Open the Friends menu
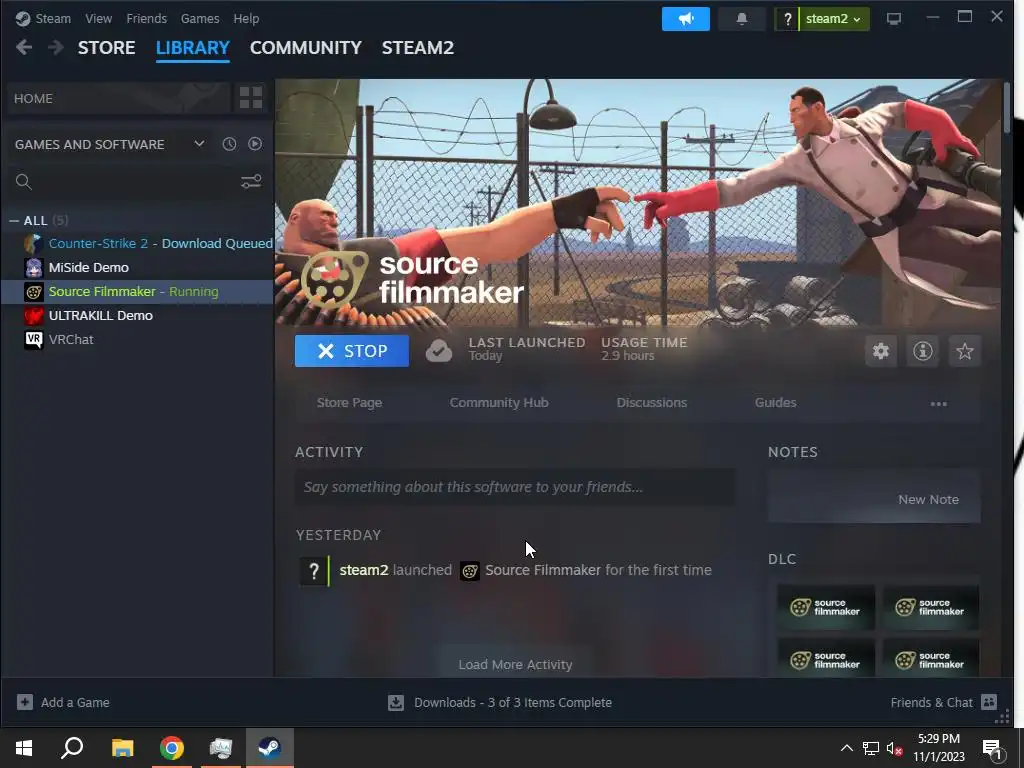The height and width of the screenshot is (768, 1024). tap(146, 18)
